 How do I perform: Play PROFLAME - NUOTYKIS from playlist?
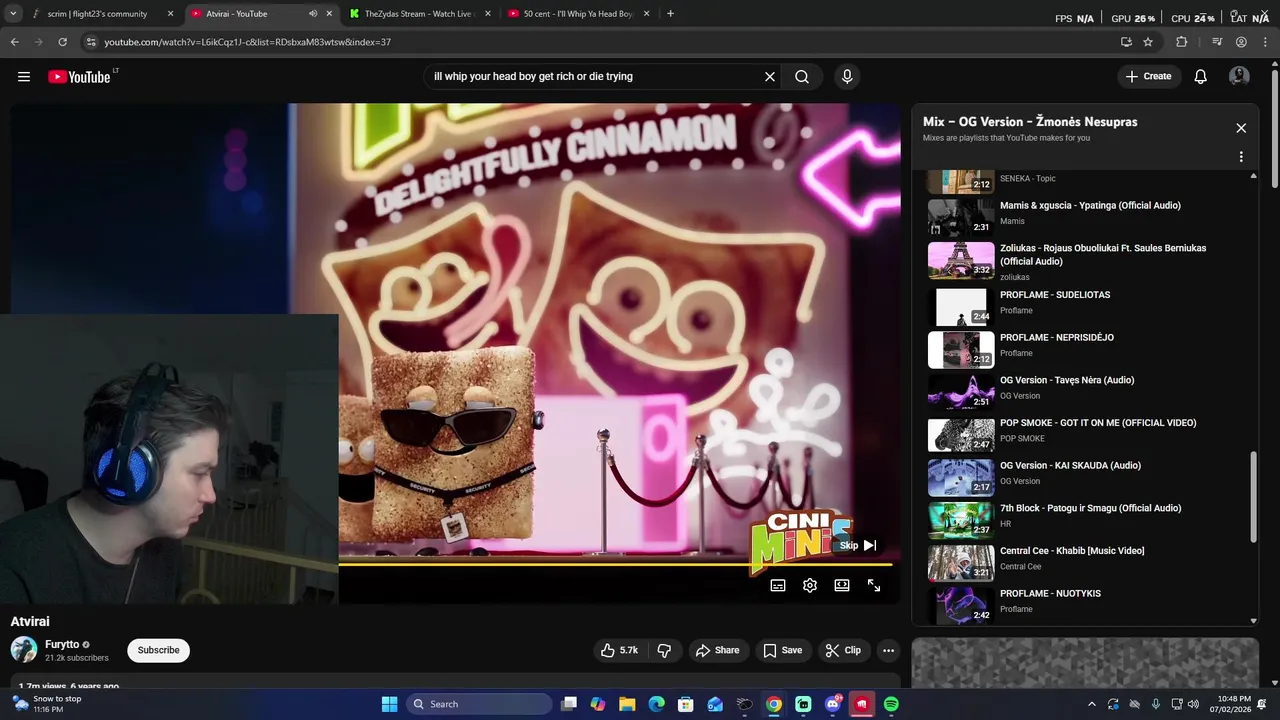[x=1085, y=604]
